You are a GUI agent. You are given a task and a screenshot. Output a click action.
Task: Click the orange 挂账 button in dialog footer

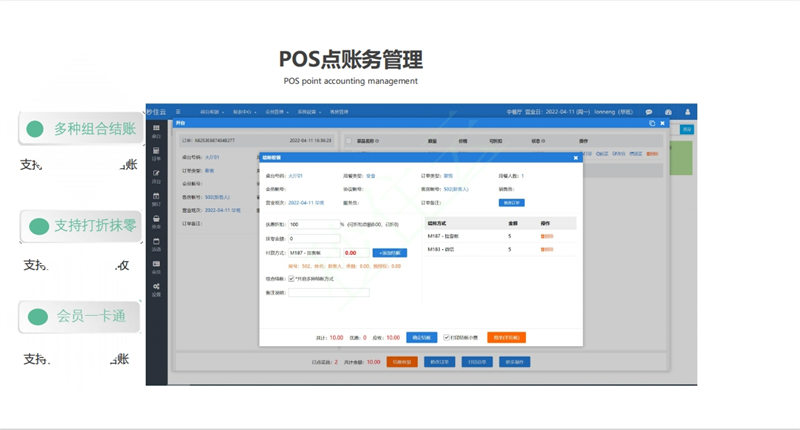[506, 338]
